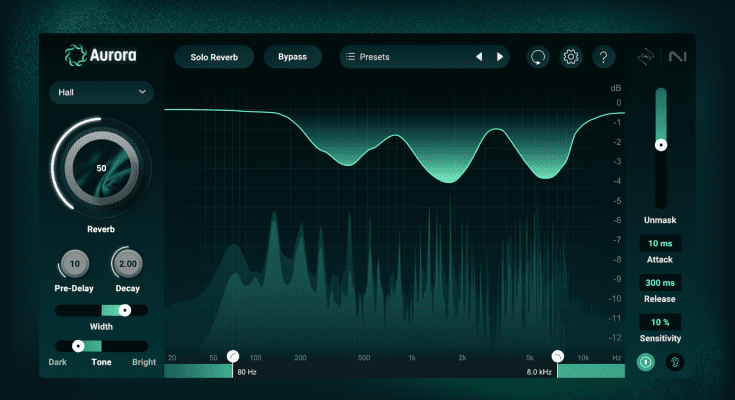Click the 300 ms Release value field
735x400 pixels.
point(660,283)
